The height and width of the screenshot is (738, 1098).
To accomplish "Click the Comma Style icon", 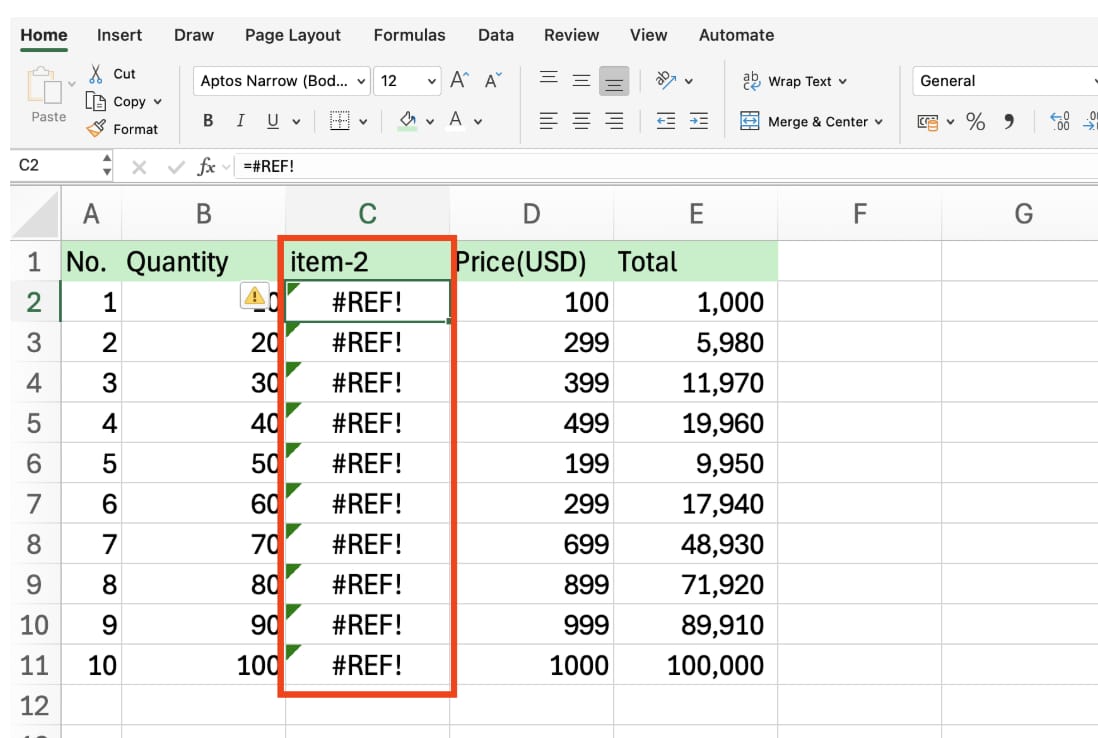I will tap(1007, 121).
